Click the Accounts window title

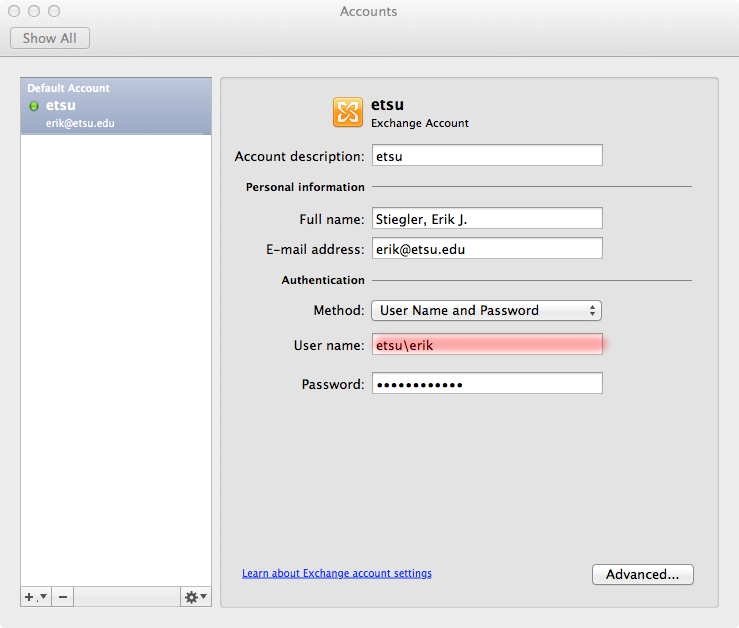[369, 11]
